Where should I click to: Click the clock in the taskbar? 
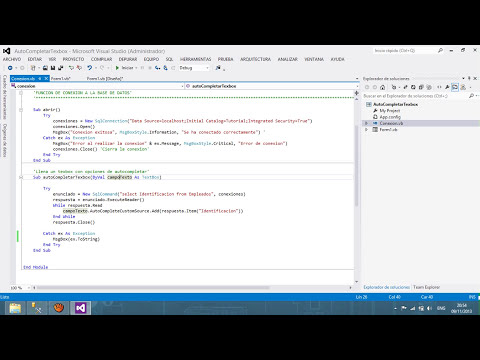[462, 308]
